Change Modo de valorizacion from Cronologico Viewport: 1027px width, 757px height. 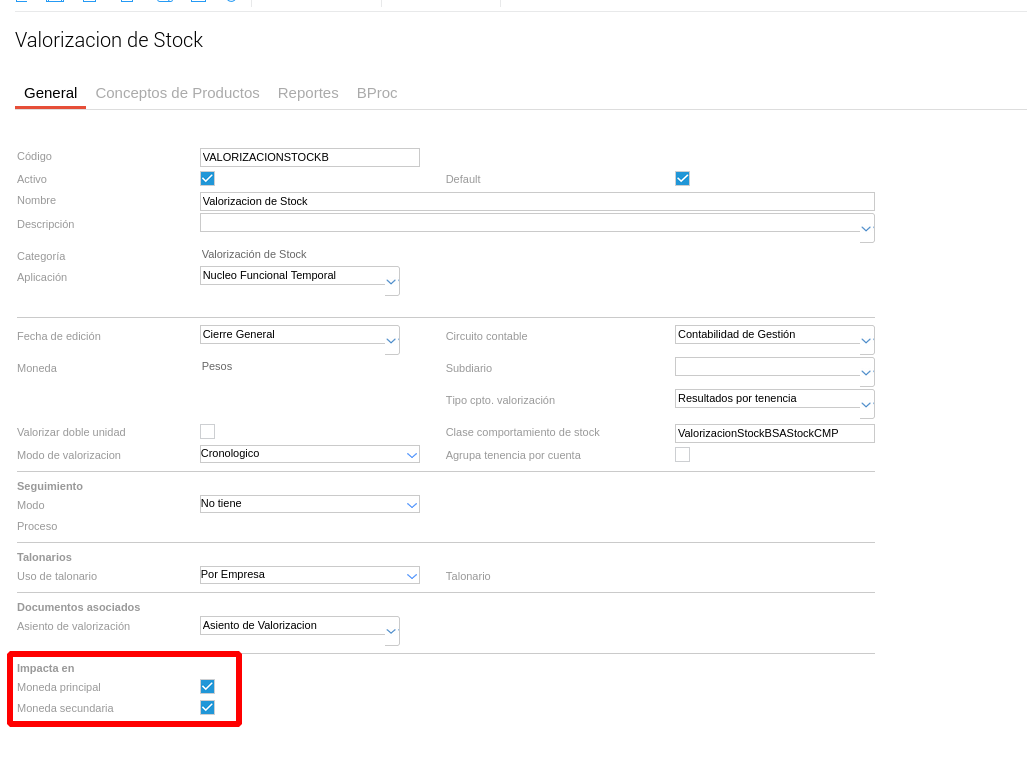pos(411,455)
